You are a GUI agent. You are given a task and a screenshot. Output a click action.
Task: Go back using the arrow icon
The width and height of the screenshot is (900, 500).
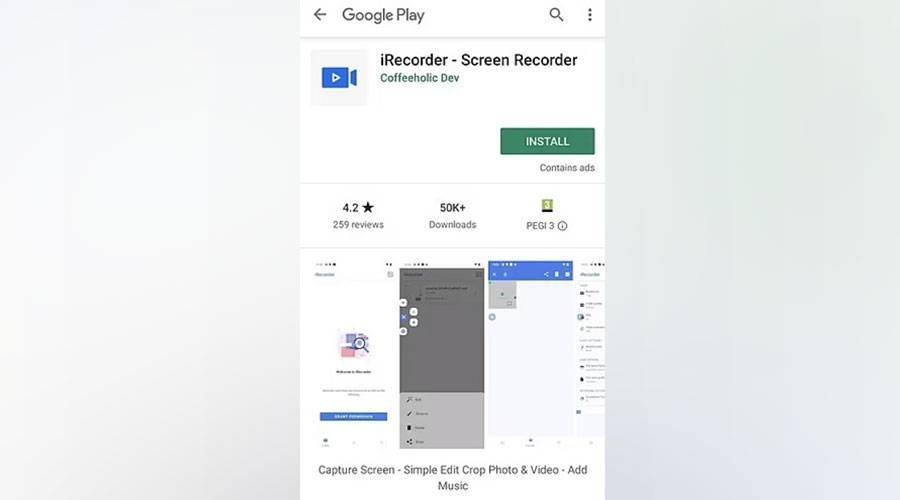pyautogui.click(x=320, y=14)
